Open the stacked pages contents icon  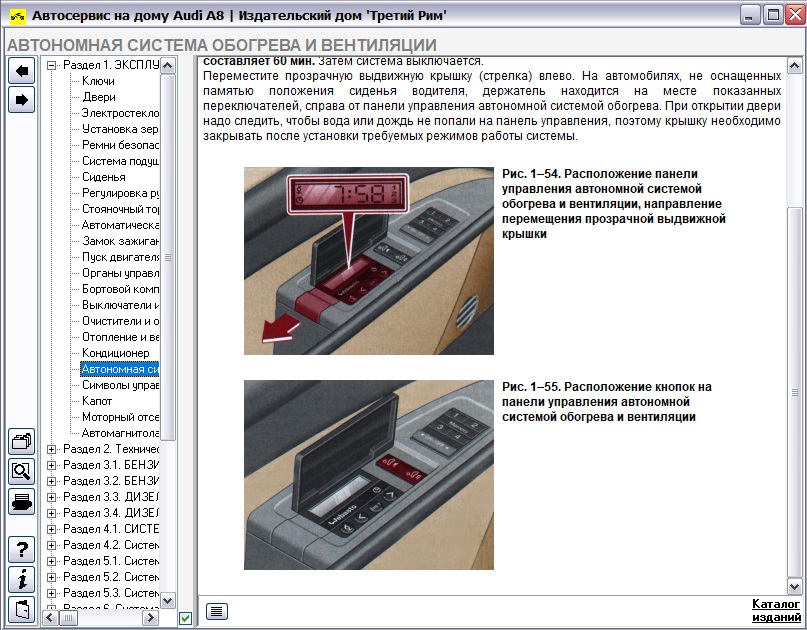[x=22, y=441]
